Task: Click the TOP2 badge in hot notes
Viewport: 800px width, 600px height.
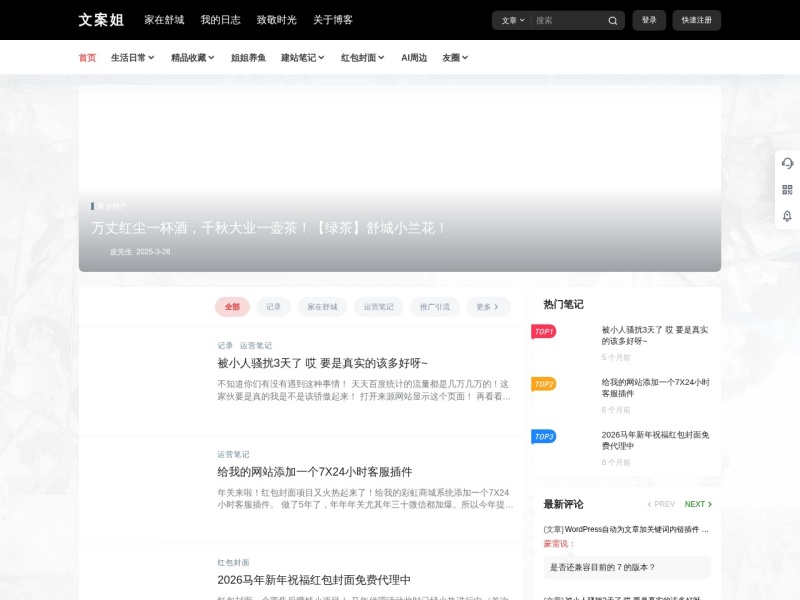Action: pyautogui.click(x=544, y=384)
